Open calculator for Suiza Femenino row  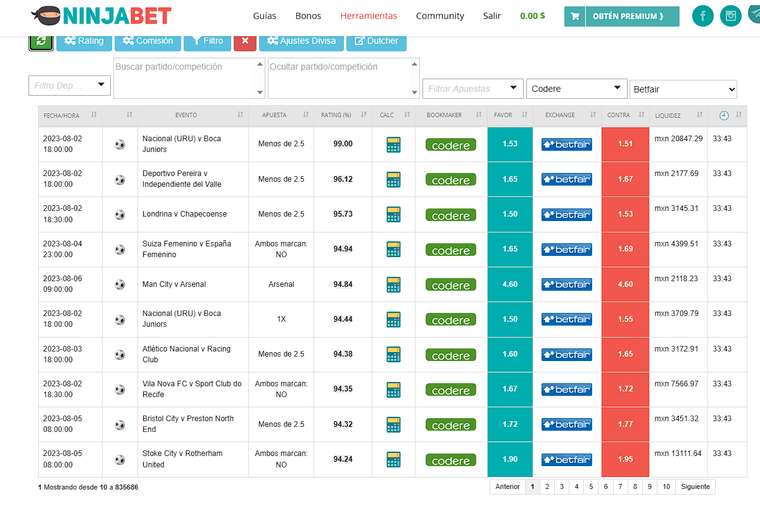pos(393,249)
